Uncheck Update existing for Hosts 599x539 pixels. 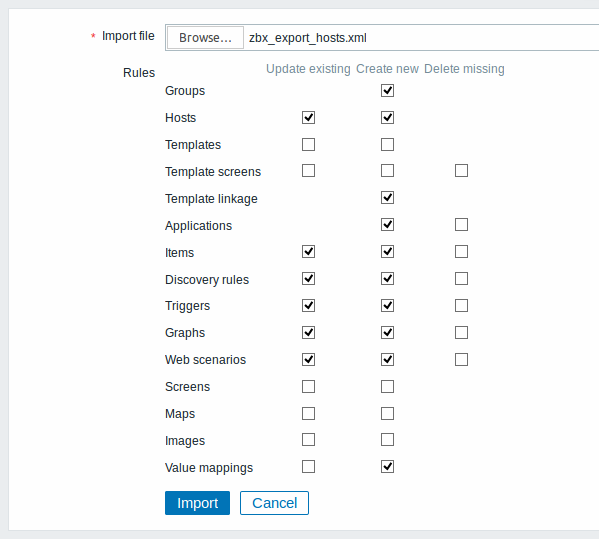308,117
